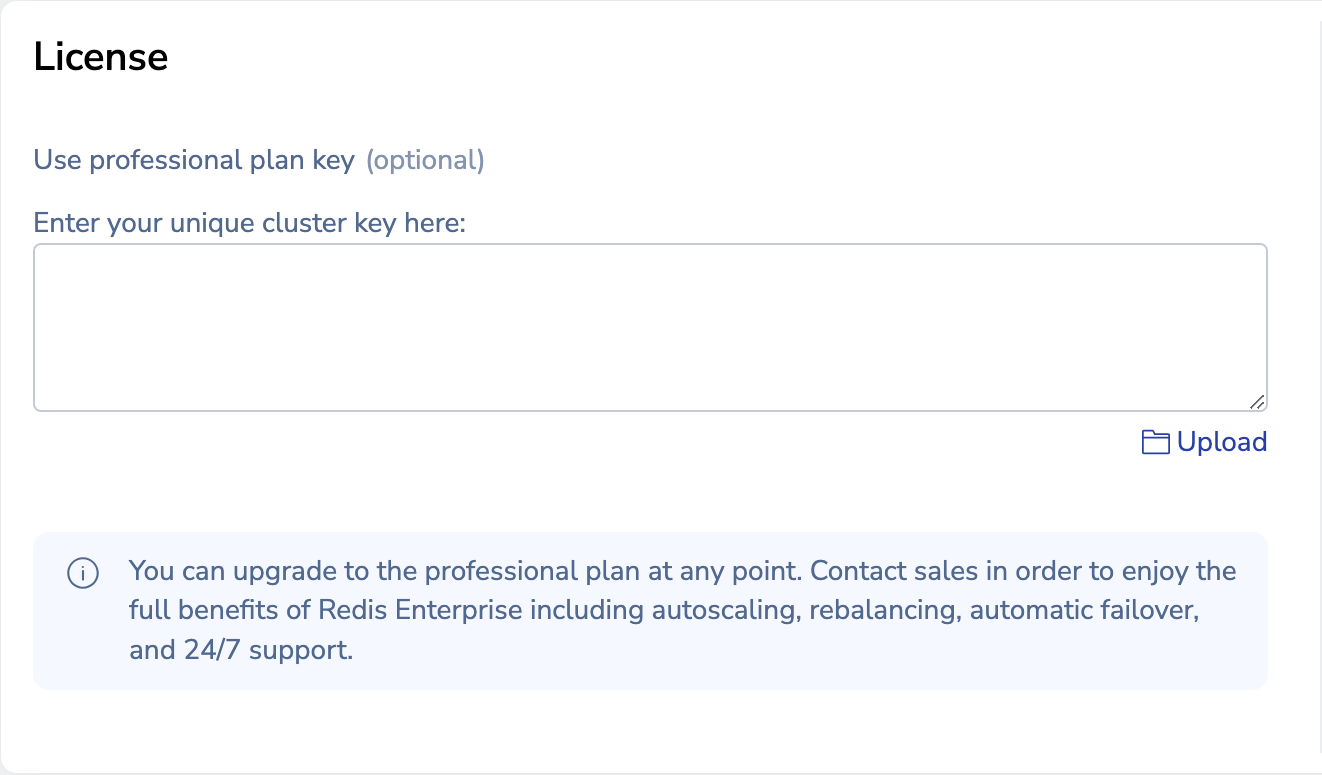The height and width of the screenshot is (775, 1322).
Task: Select the License heading
Action: (100, 57)
